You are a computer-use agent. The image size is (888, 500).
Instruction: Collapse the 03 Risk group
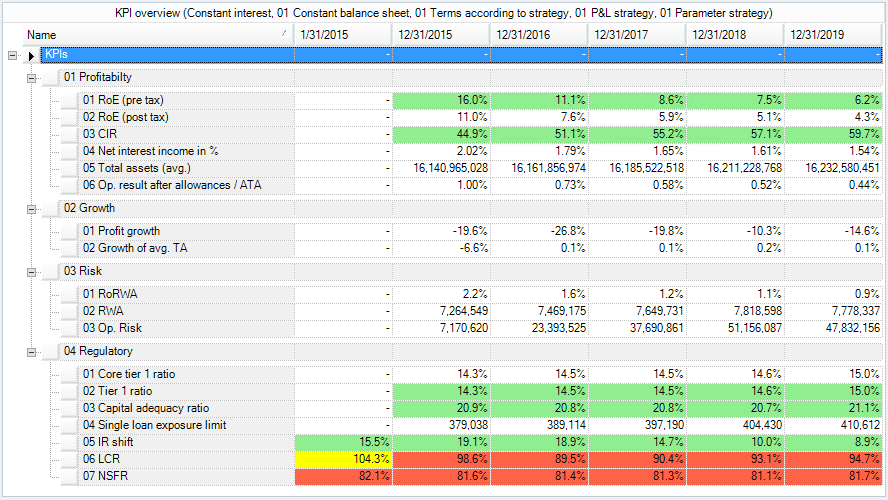[x=32, y=271]
